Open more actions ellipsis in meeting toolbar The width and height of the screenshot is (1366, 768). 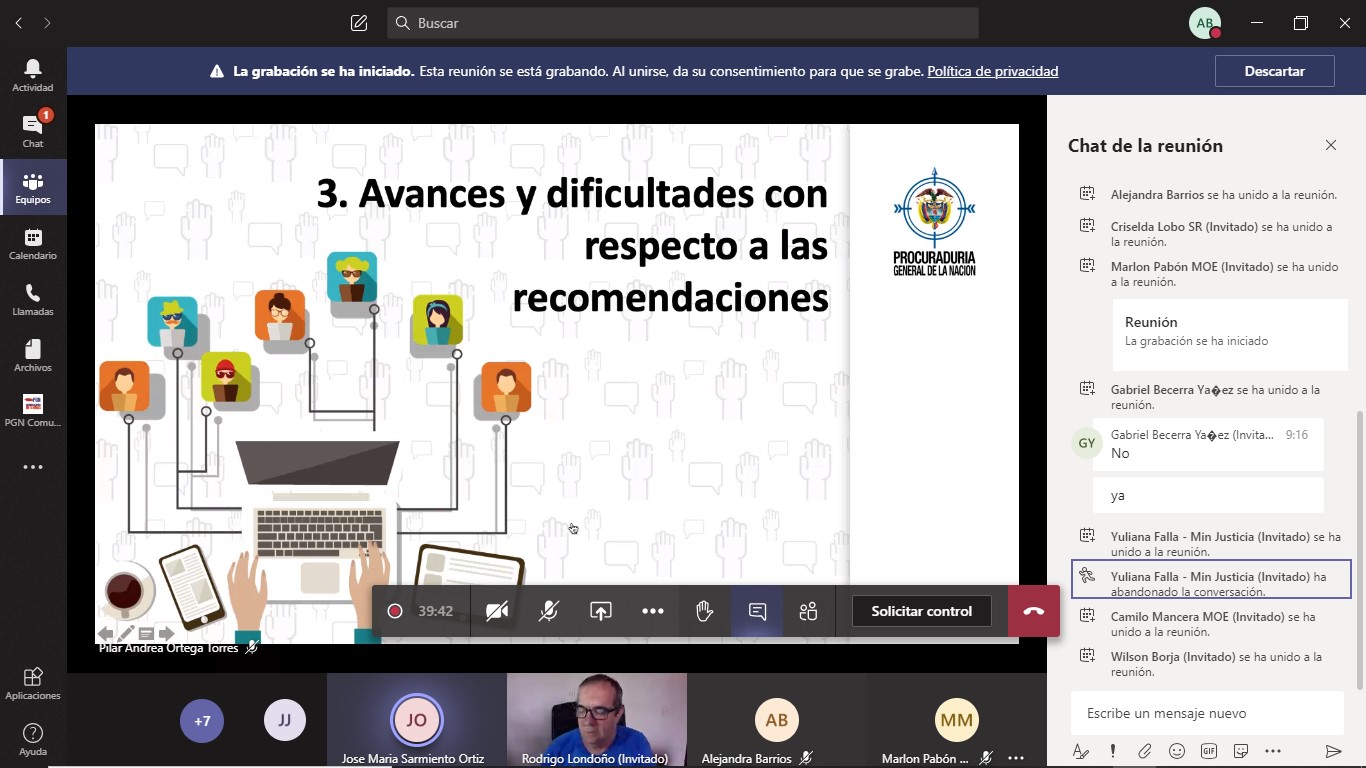click(x=653, y=611)
